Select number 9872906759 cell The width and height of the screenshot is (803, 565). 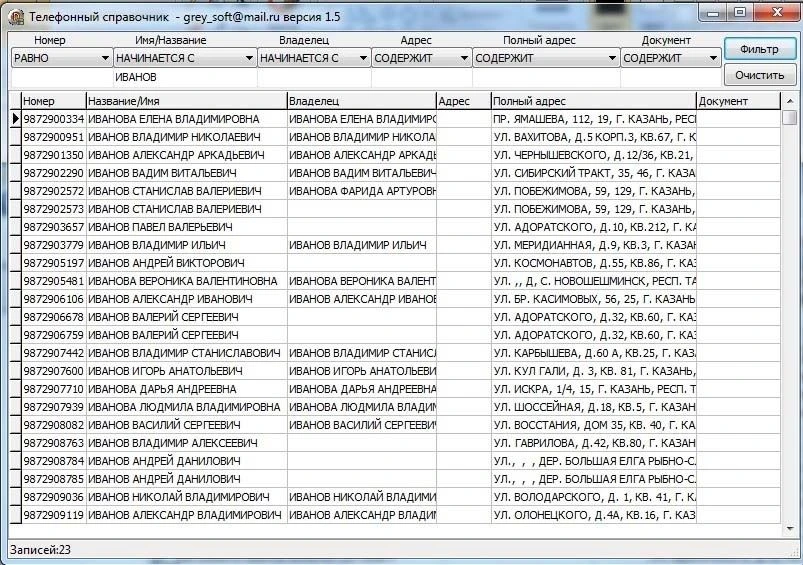(x=54, y=335)
